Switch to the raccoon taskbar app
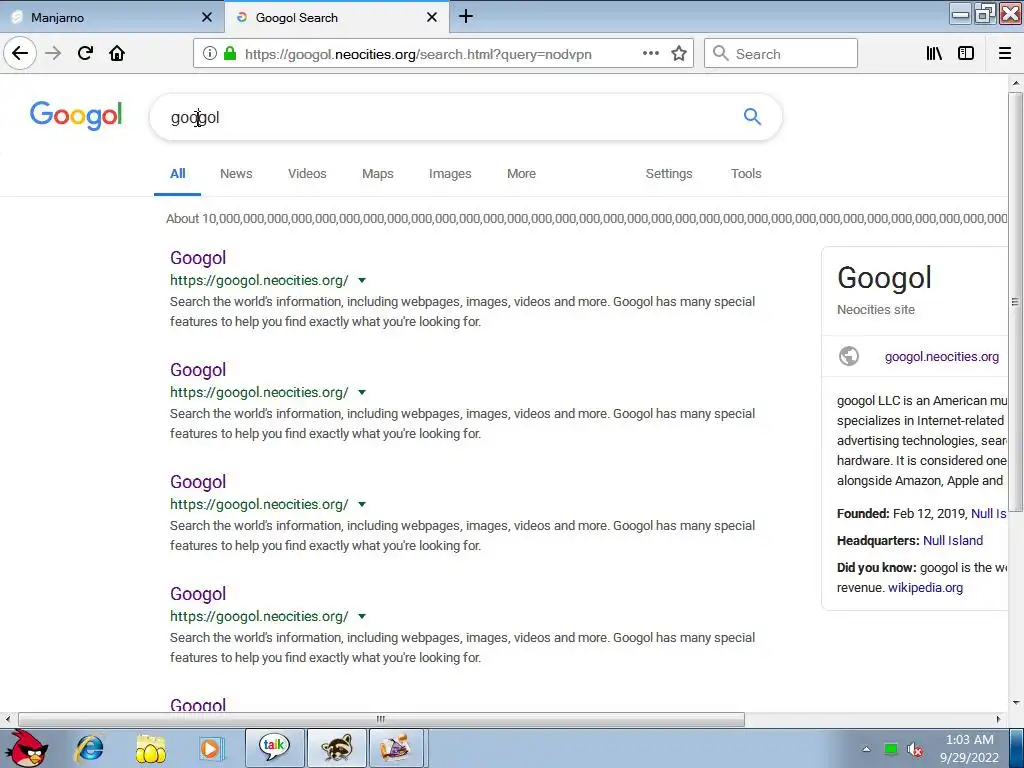Screen dimensions: 1024x768 (x=336, y=748)
